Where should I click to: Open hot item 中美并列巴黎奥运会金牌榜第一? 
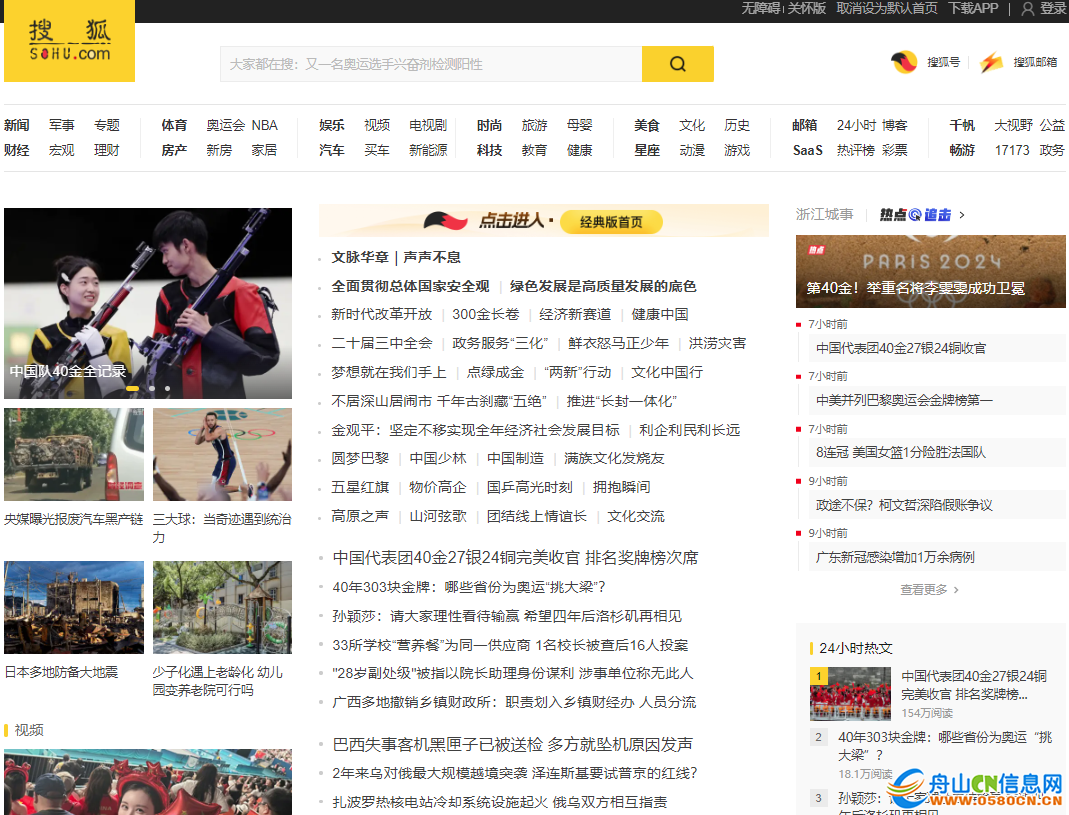coord(904,400)
